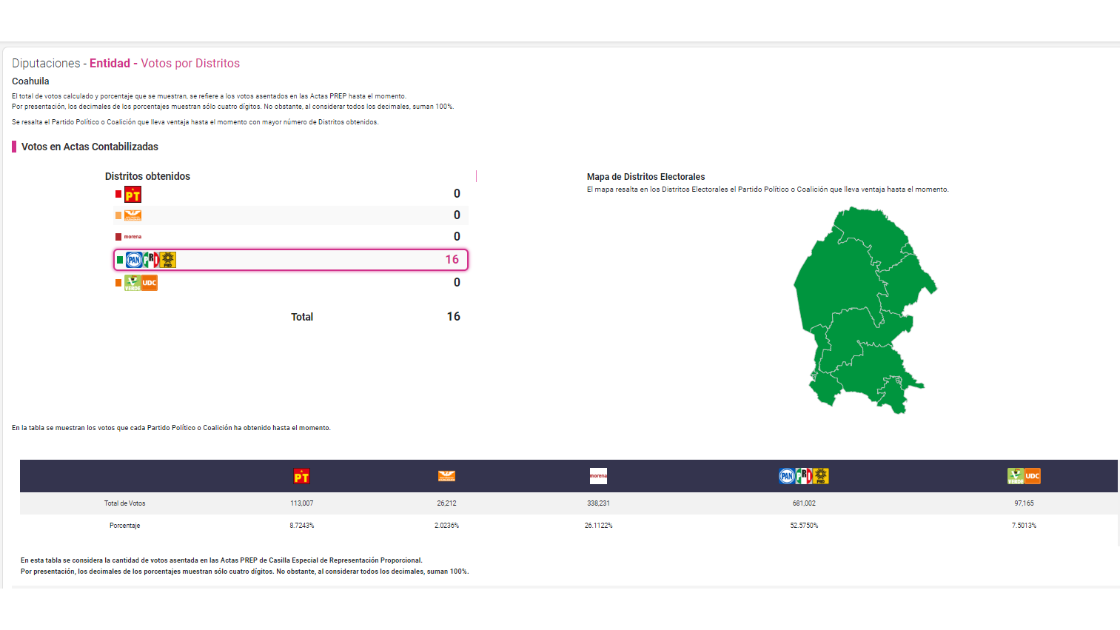Image resolution: width=1120 pixels, height=630 pixels.
Task: Click the Morena logo in districts list
Action: (132, 237)
